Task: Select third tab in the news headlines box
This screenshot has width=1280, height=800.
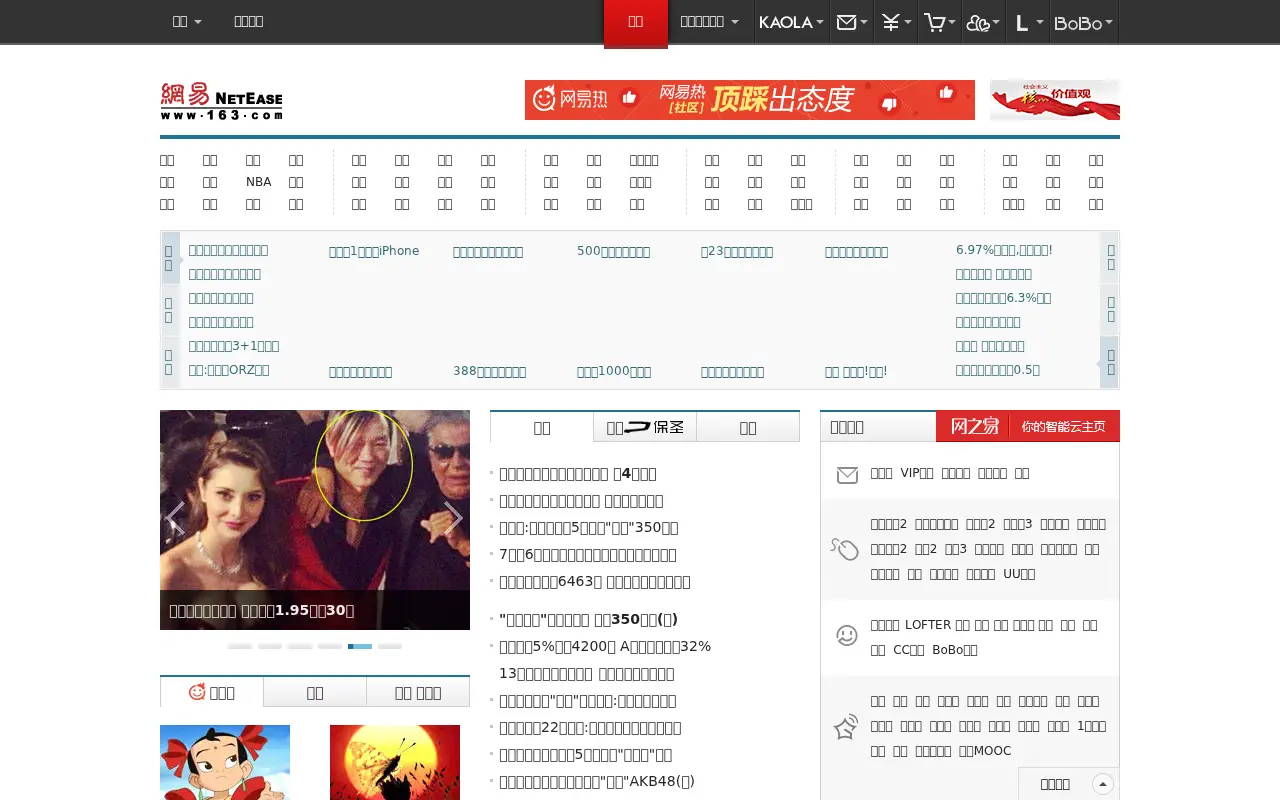Action: coord(748,427)
